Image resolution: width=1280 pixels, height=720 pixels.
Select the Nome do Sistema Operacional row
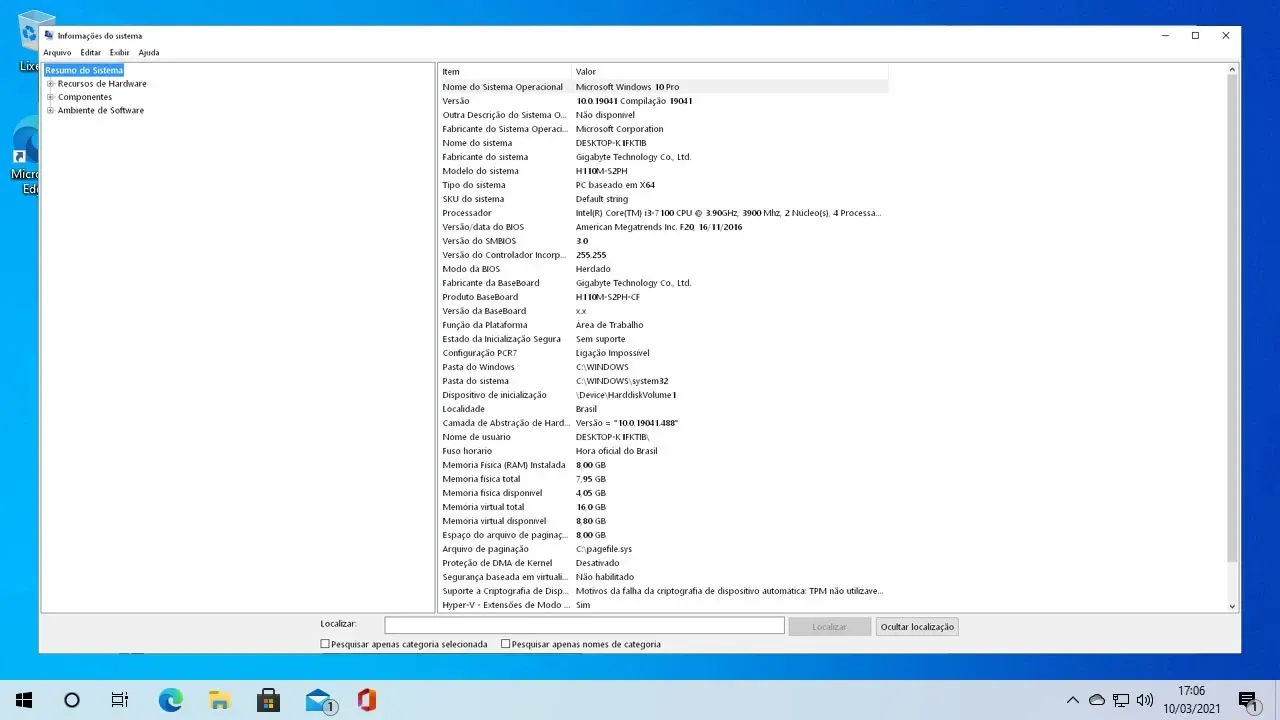[x=664, y=87]
